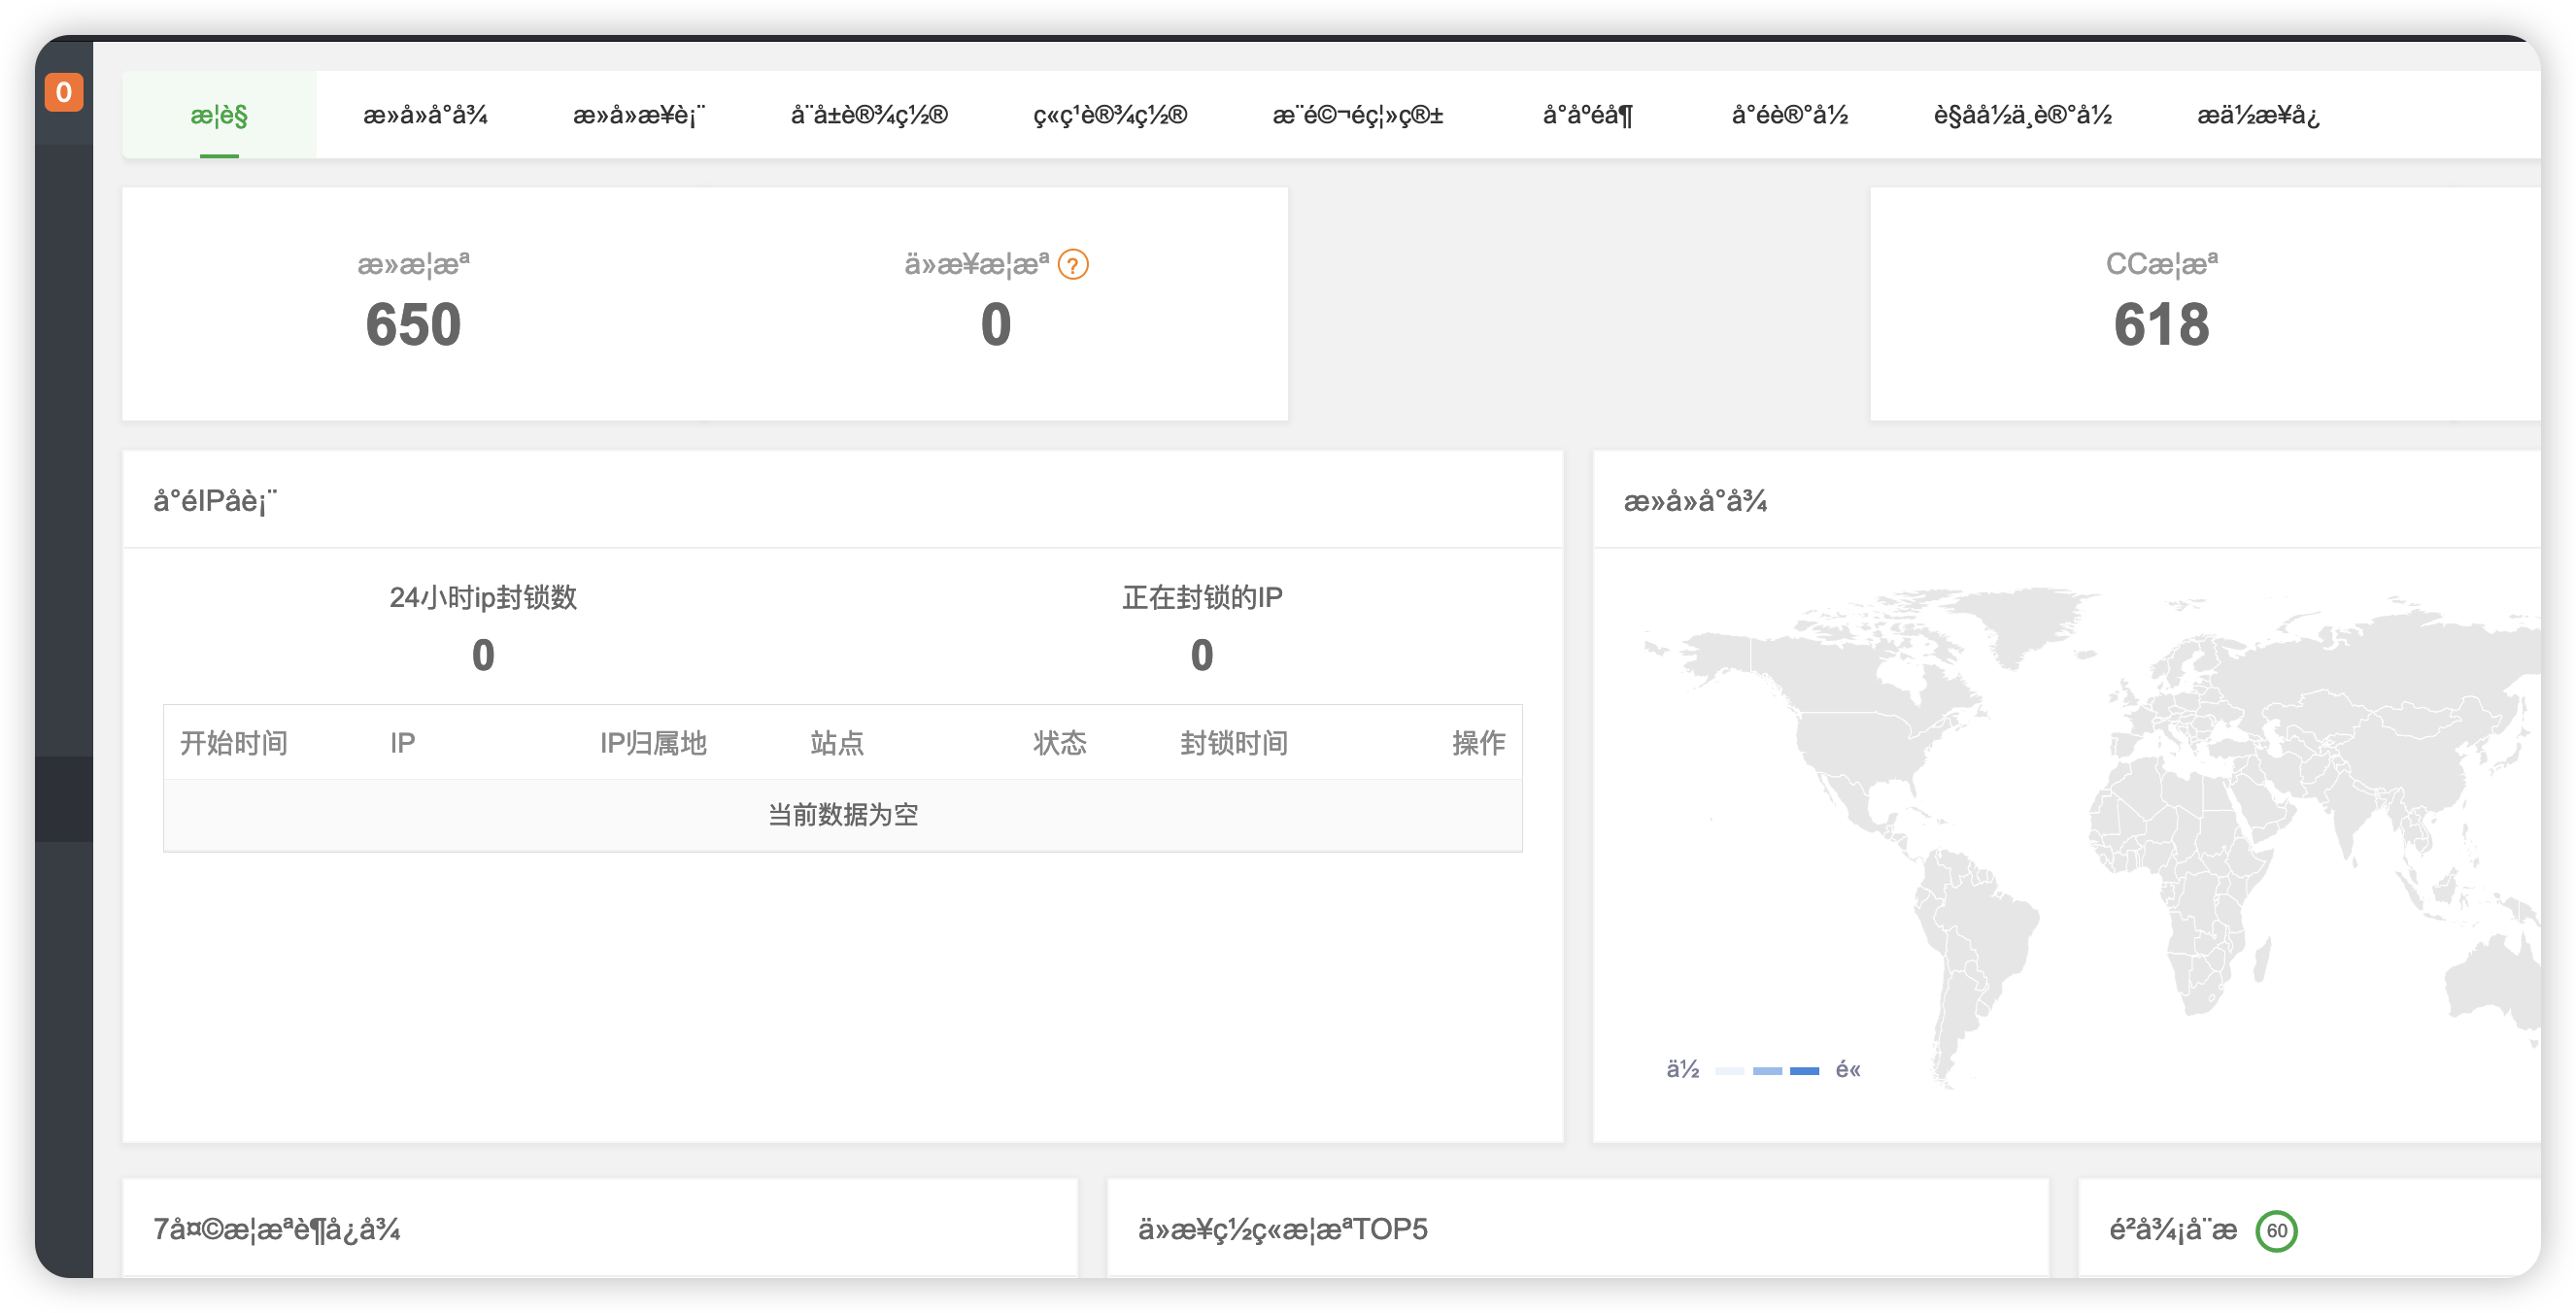The width and height of the screenshot is (2576, 1313).
Task: Click the panel title ending in TOP5
Action: [x=1283, y=1229]
